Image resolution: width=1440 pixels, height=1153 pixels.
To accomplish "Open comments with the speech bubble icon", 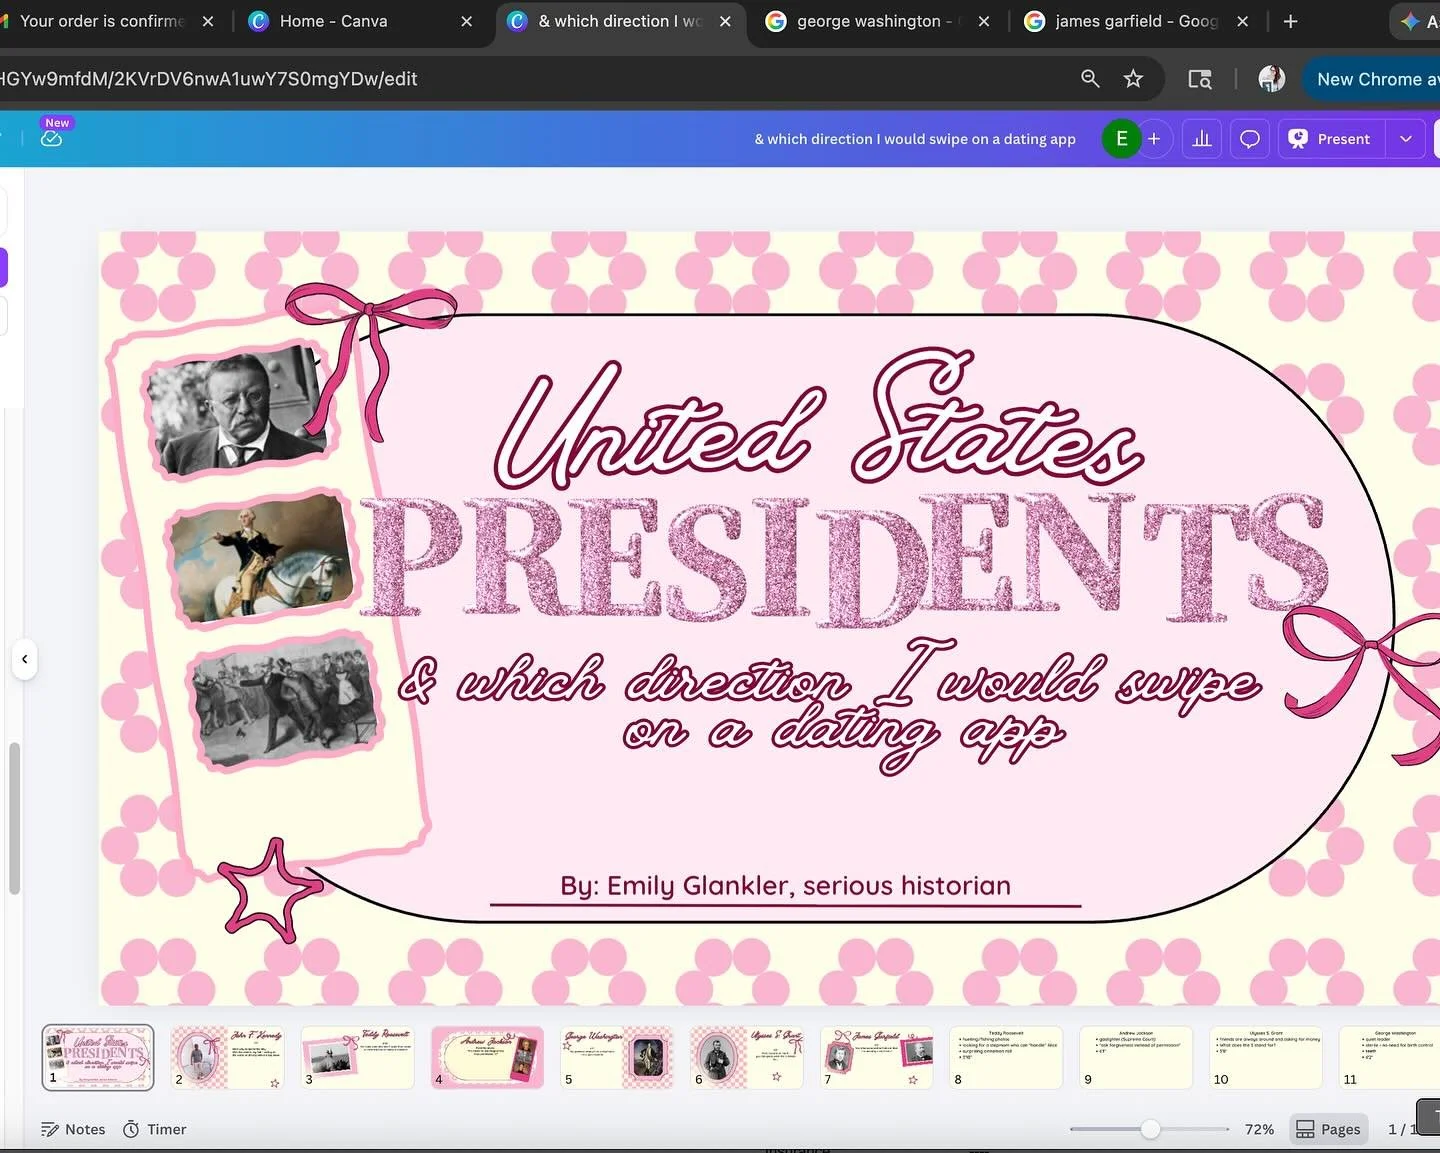I will [1249, 138].
